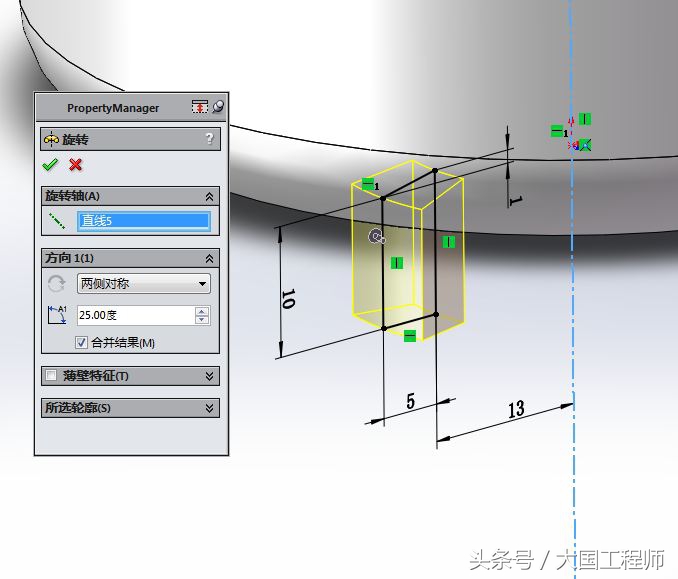Increase the angle with the up spinner
Screen dimensions: 678x579
202,311
